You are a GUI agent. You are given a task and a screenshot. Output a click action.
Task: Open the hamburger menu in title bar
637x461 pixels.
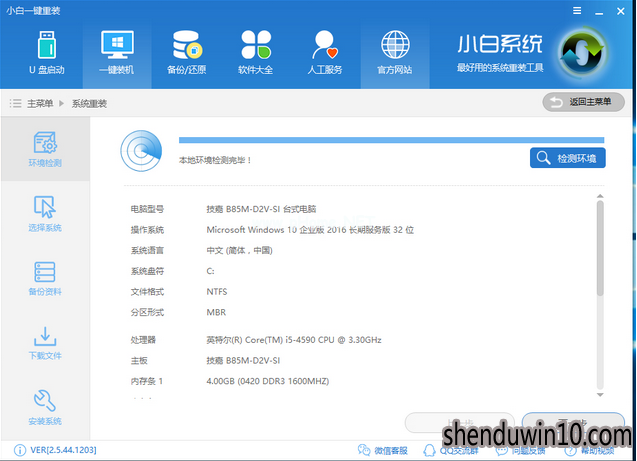577,11
